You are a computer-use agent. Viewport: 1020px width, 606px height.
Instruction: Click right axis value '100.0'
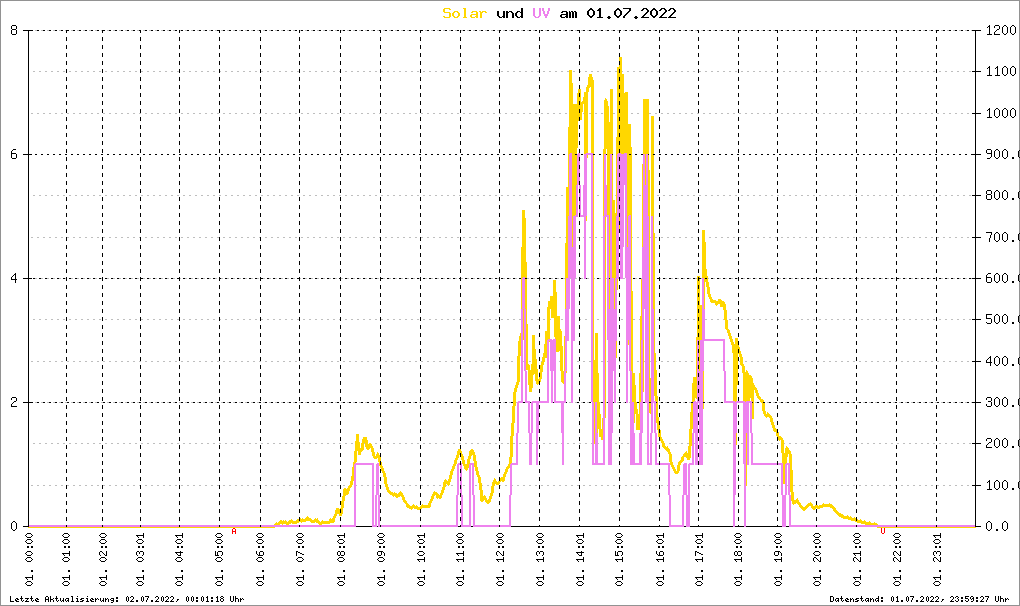[1001, 485]
